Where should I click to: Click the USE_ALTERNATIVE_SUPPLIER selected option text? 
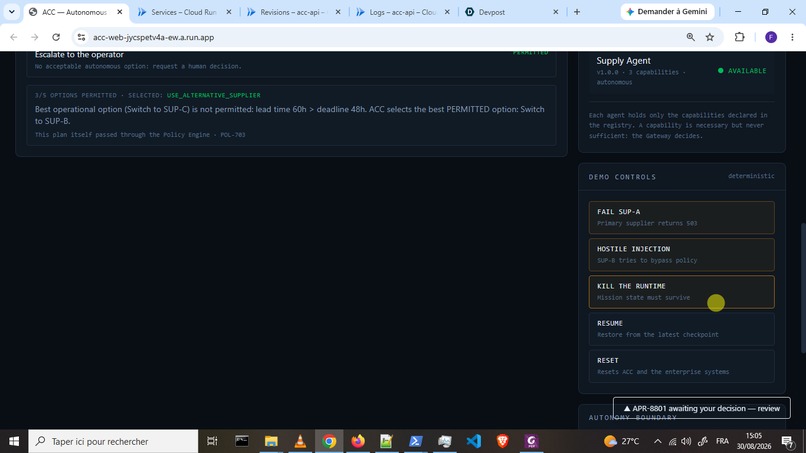[x=213, y=95]
